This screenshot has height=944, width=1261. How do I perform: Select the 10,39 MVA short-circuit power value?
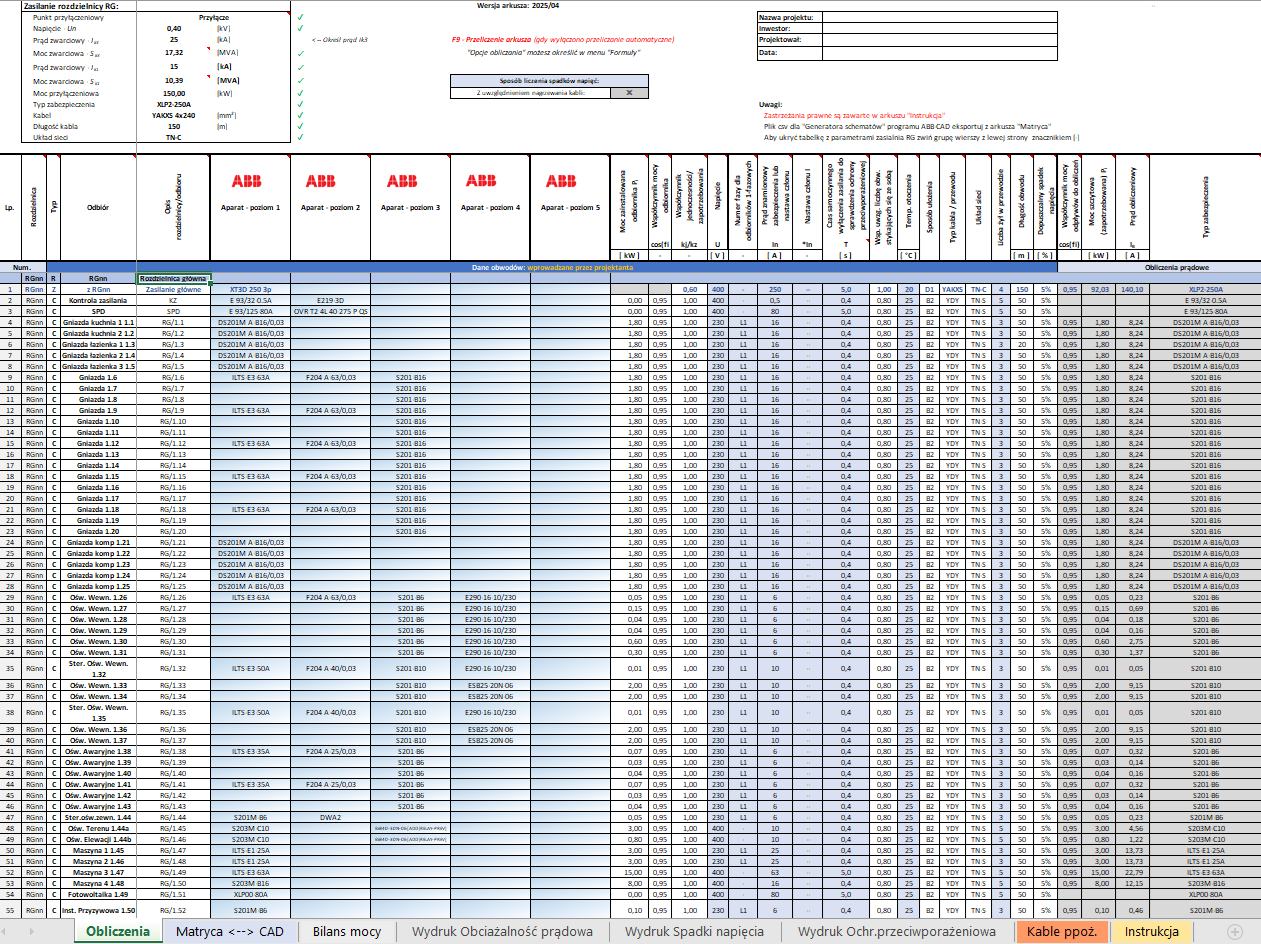174,79
